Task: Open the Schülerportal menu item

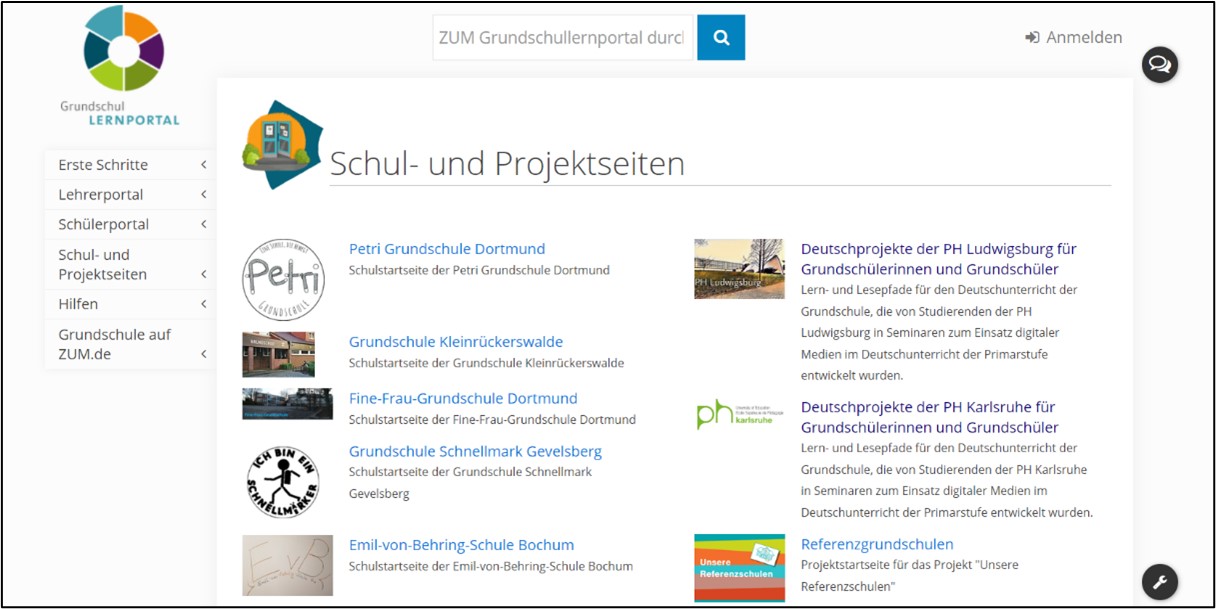Action: [104, 224]
